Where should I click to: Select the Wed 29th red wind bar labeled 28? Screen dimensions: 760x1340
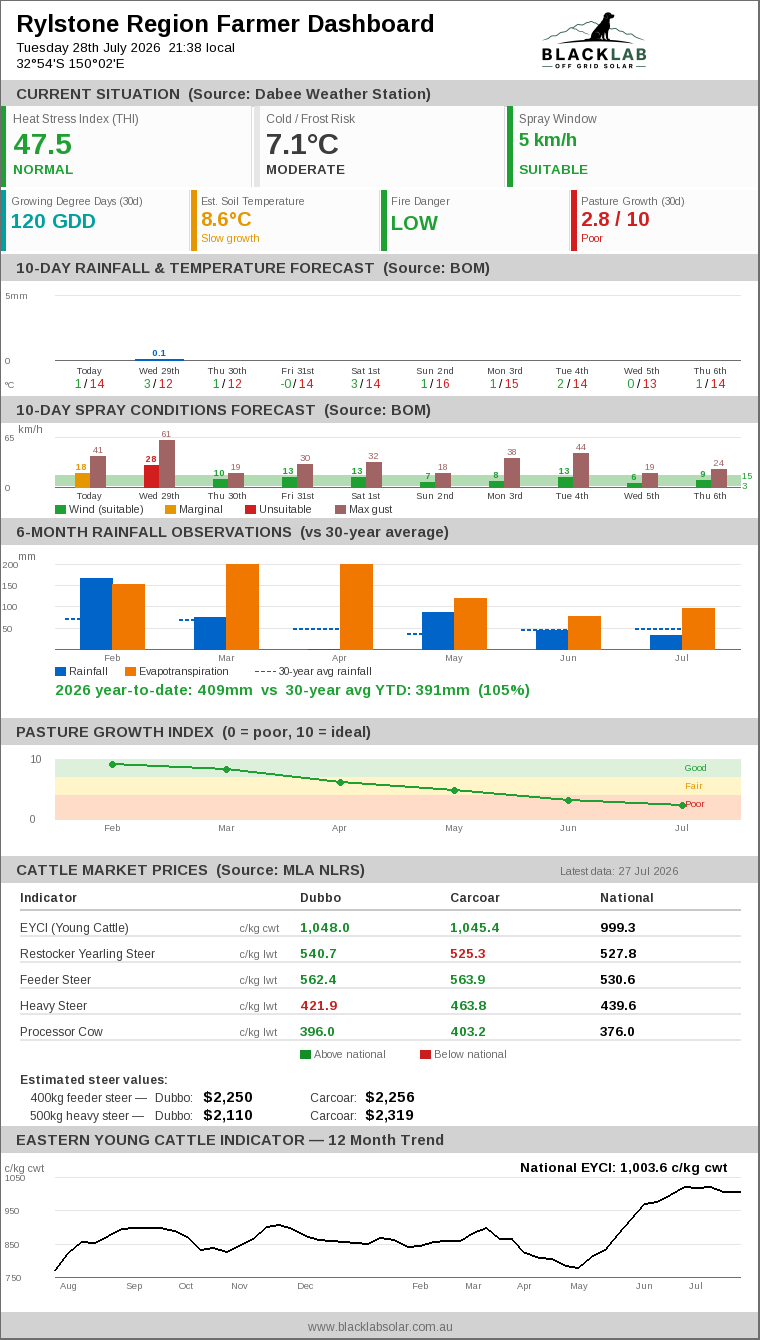151,476
